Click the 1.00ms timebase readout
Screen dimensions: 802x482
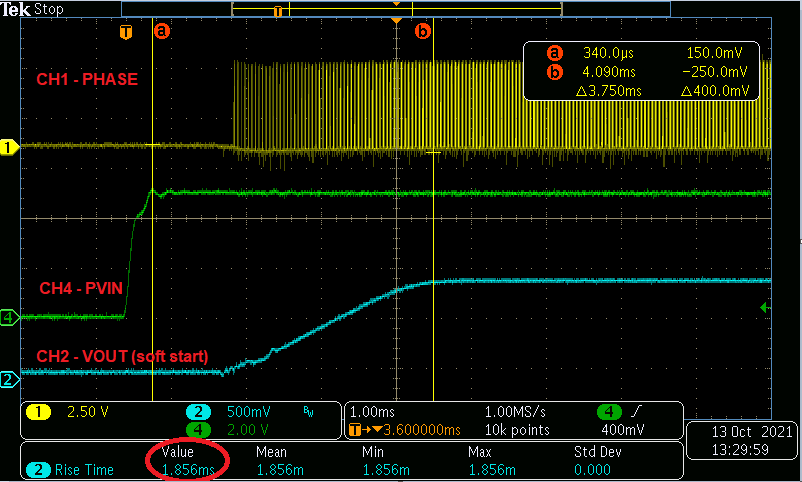pyautogui.click(x=372, y=412)
